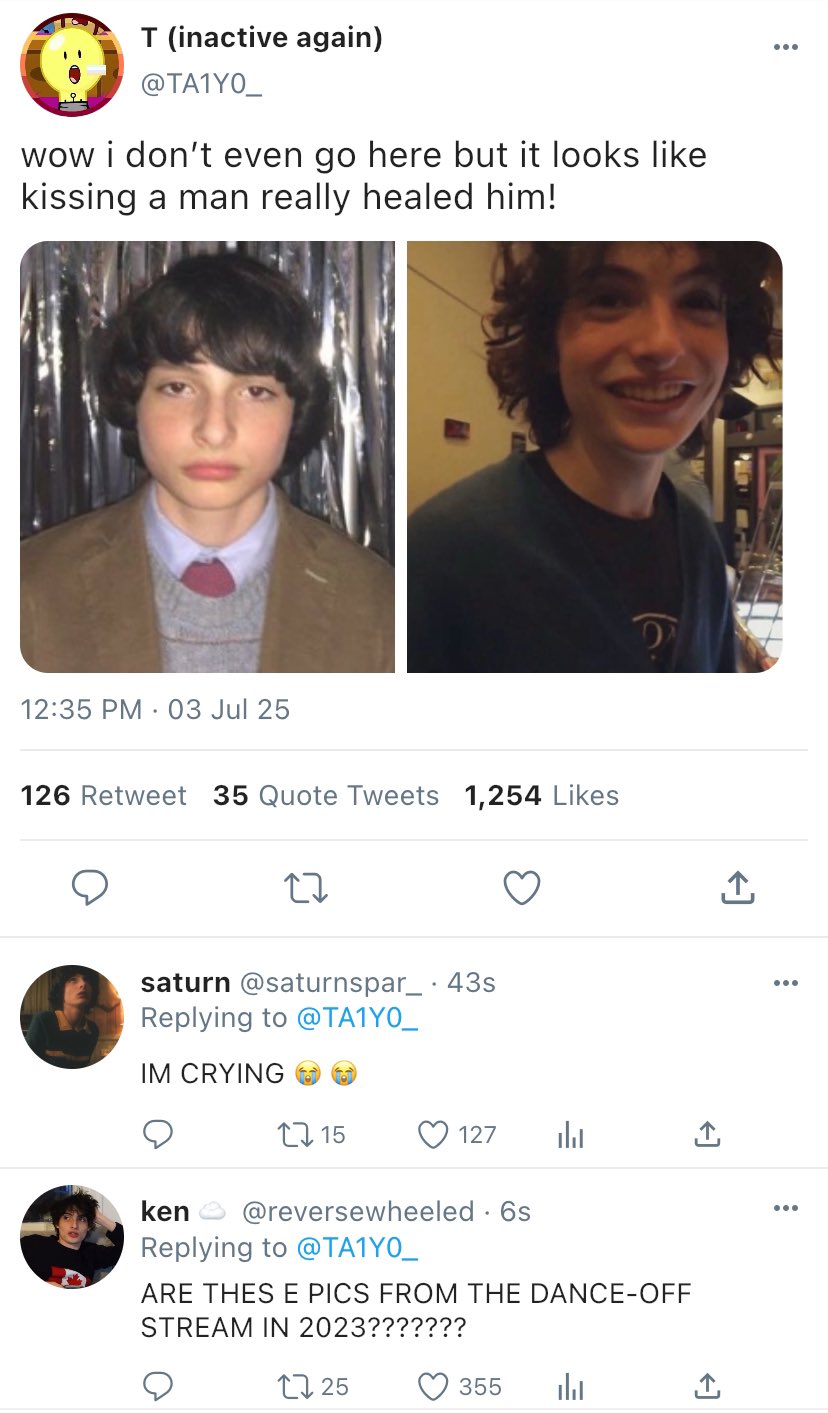Like the main tweet with heart icon
The width and height of the screenshot is (828, 1413).
[x=521, y=887]
